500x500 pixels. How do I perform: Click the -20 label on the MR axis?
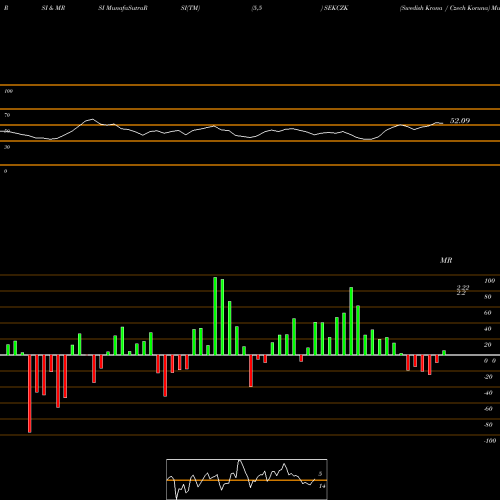(x=488, y=377)
